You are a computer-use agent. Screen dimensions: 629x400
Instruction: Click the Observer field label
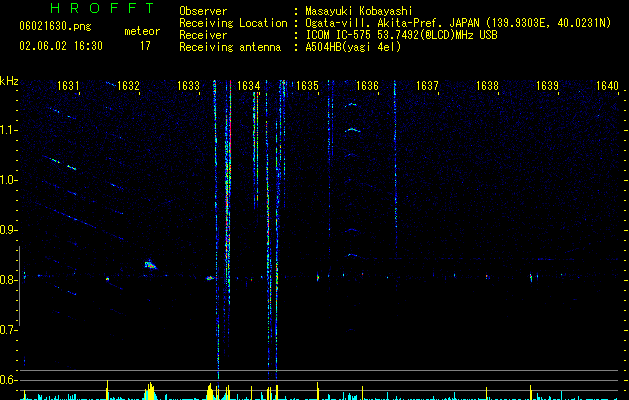[x=203, y=11]
